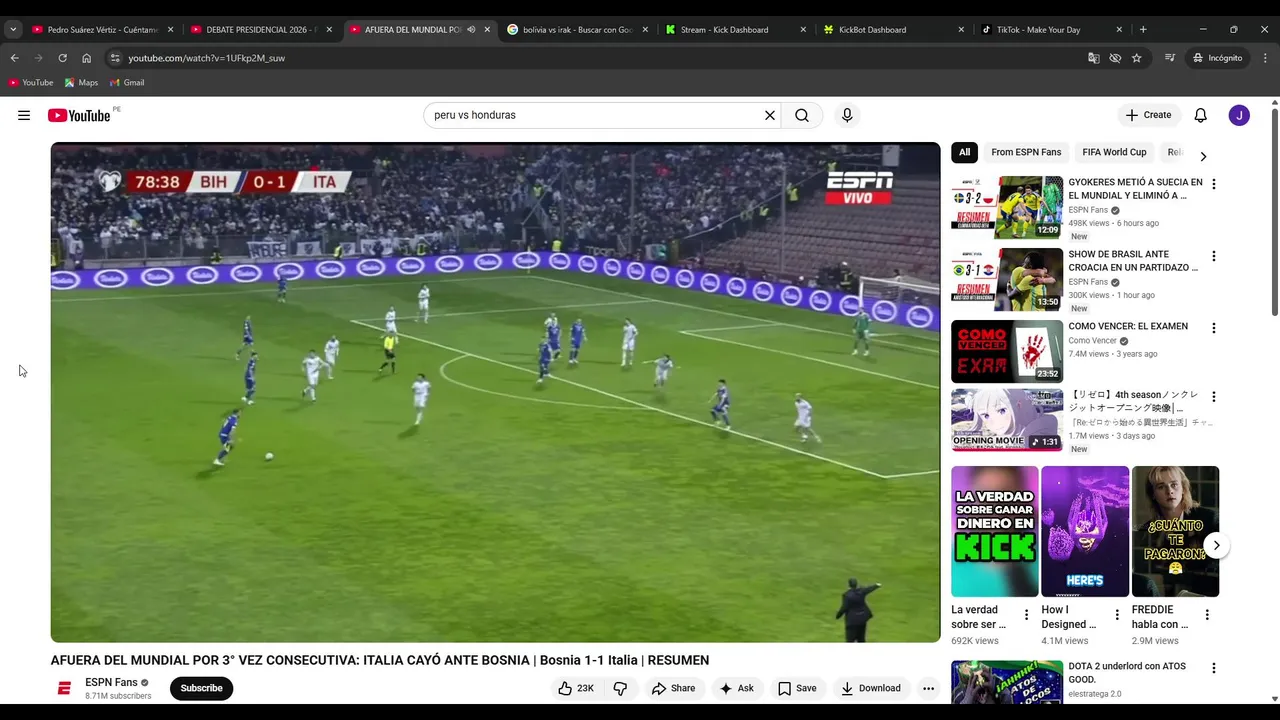The height and width of the screenshot is (720, 1280).
Task: Subscribe to the ESPN Fans channel
Action: 201,688
